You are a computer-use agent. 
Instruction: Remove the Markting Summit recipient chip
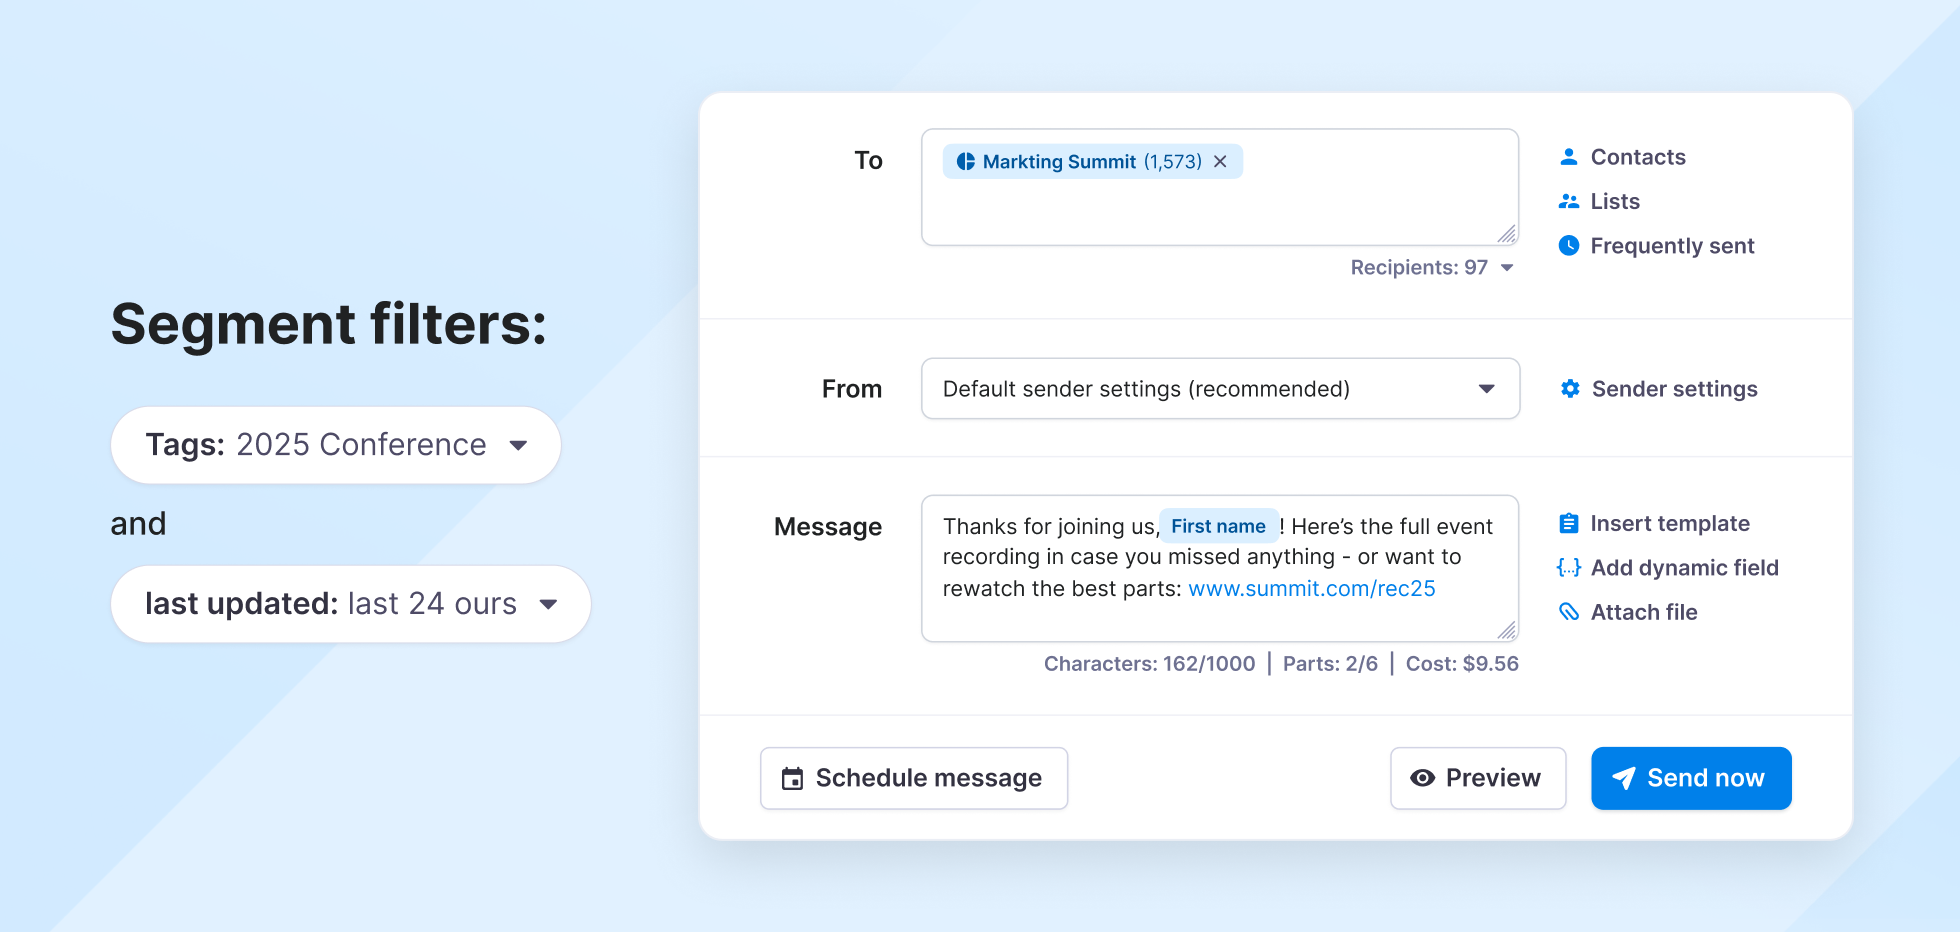1220,162
